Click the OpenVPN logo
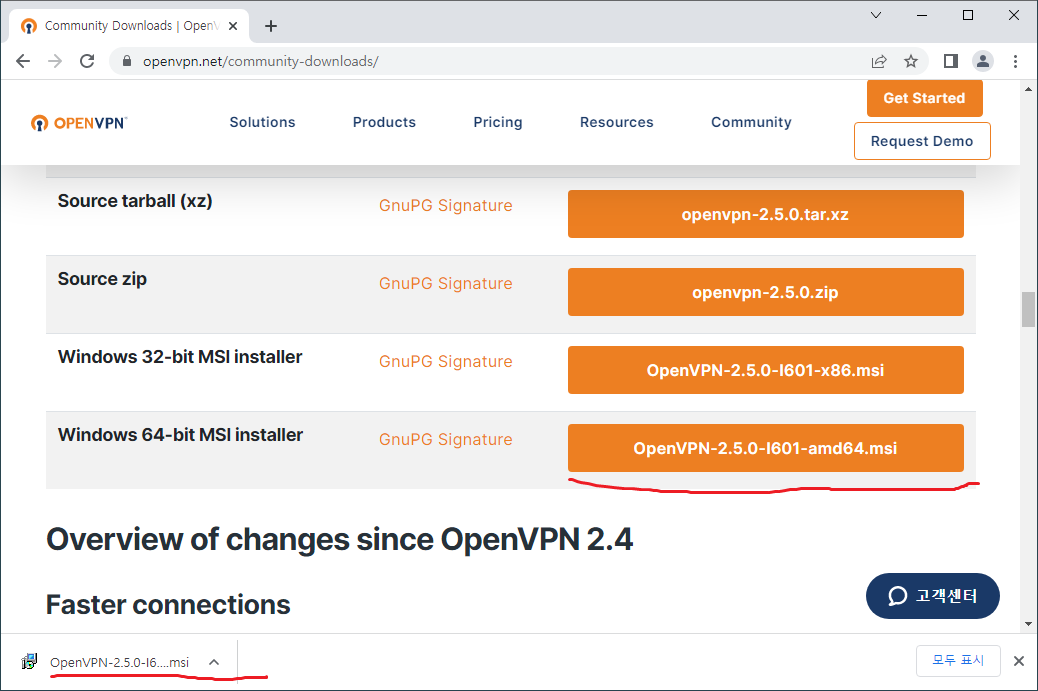The image size is (1038, 691). [x=79, y=123]
